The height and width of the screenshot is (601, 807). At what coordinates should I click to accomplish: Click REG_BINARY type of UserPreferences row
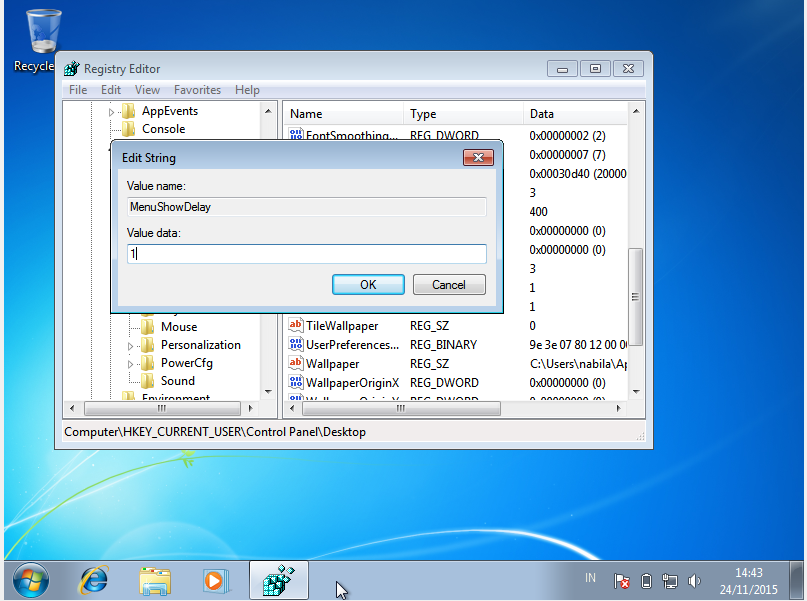coord(443,345)
